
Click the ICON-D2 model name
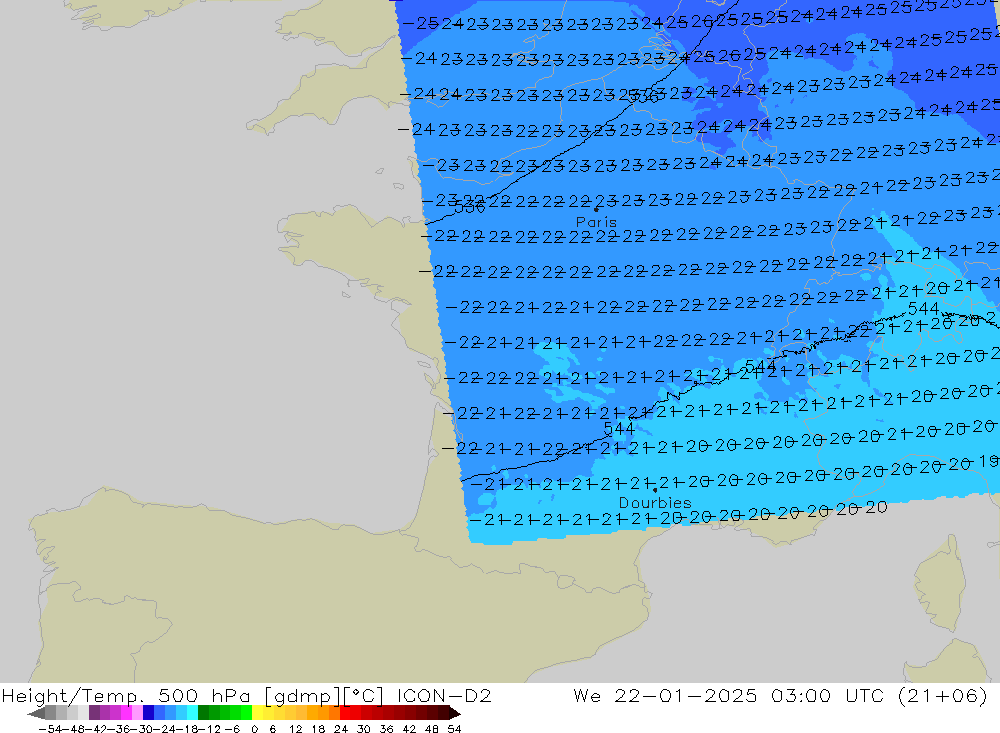tap(444, 695)
